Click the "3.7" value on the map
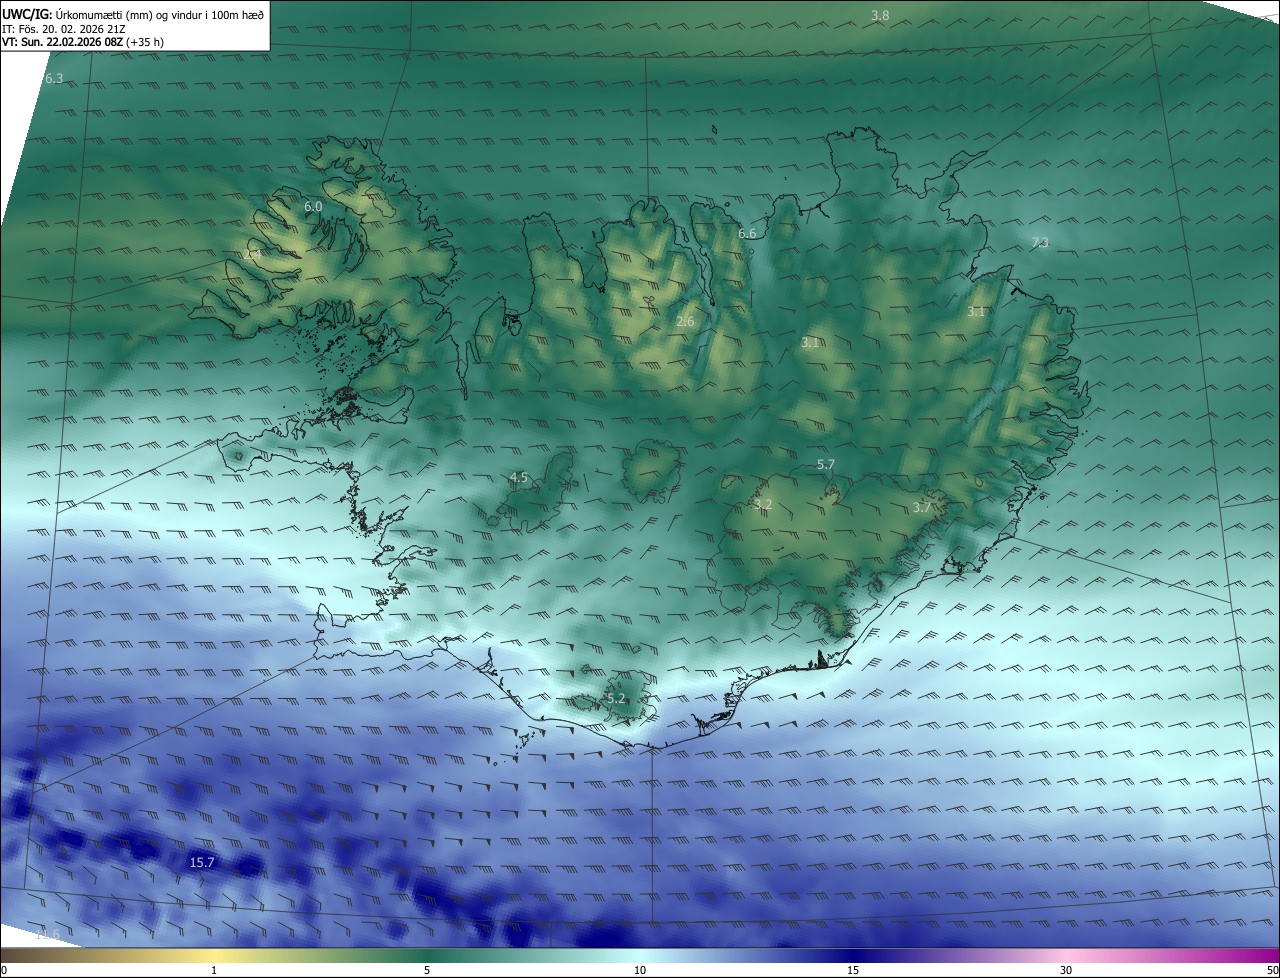This screenshot has height=978, width=1280. (x=922, y=507)
